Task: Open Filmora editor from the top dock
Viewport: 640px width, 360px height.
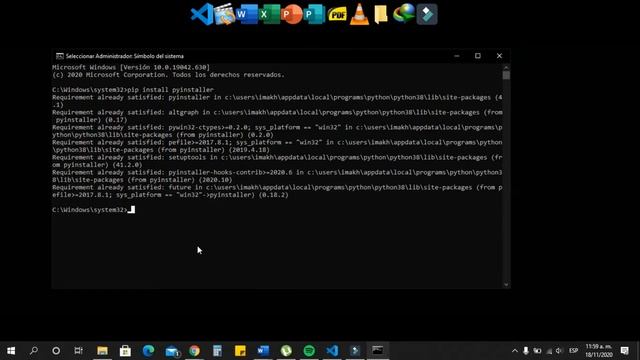Action: [427, 14]
